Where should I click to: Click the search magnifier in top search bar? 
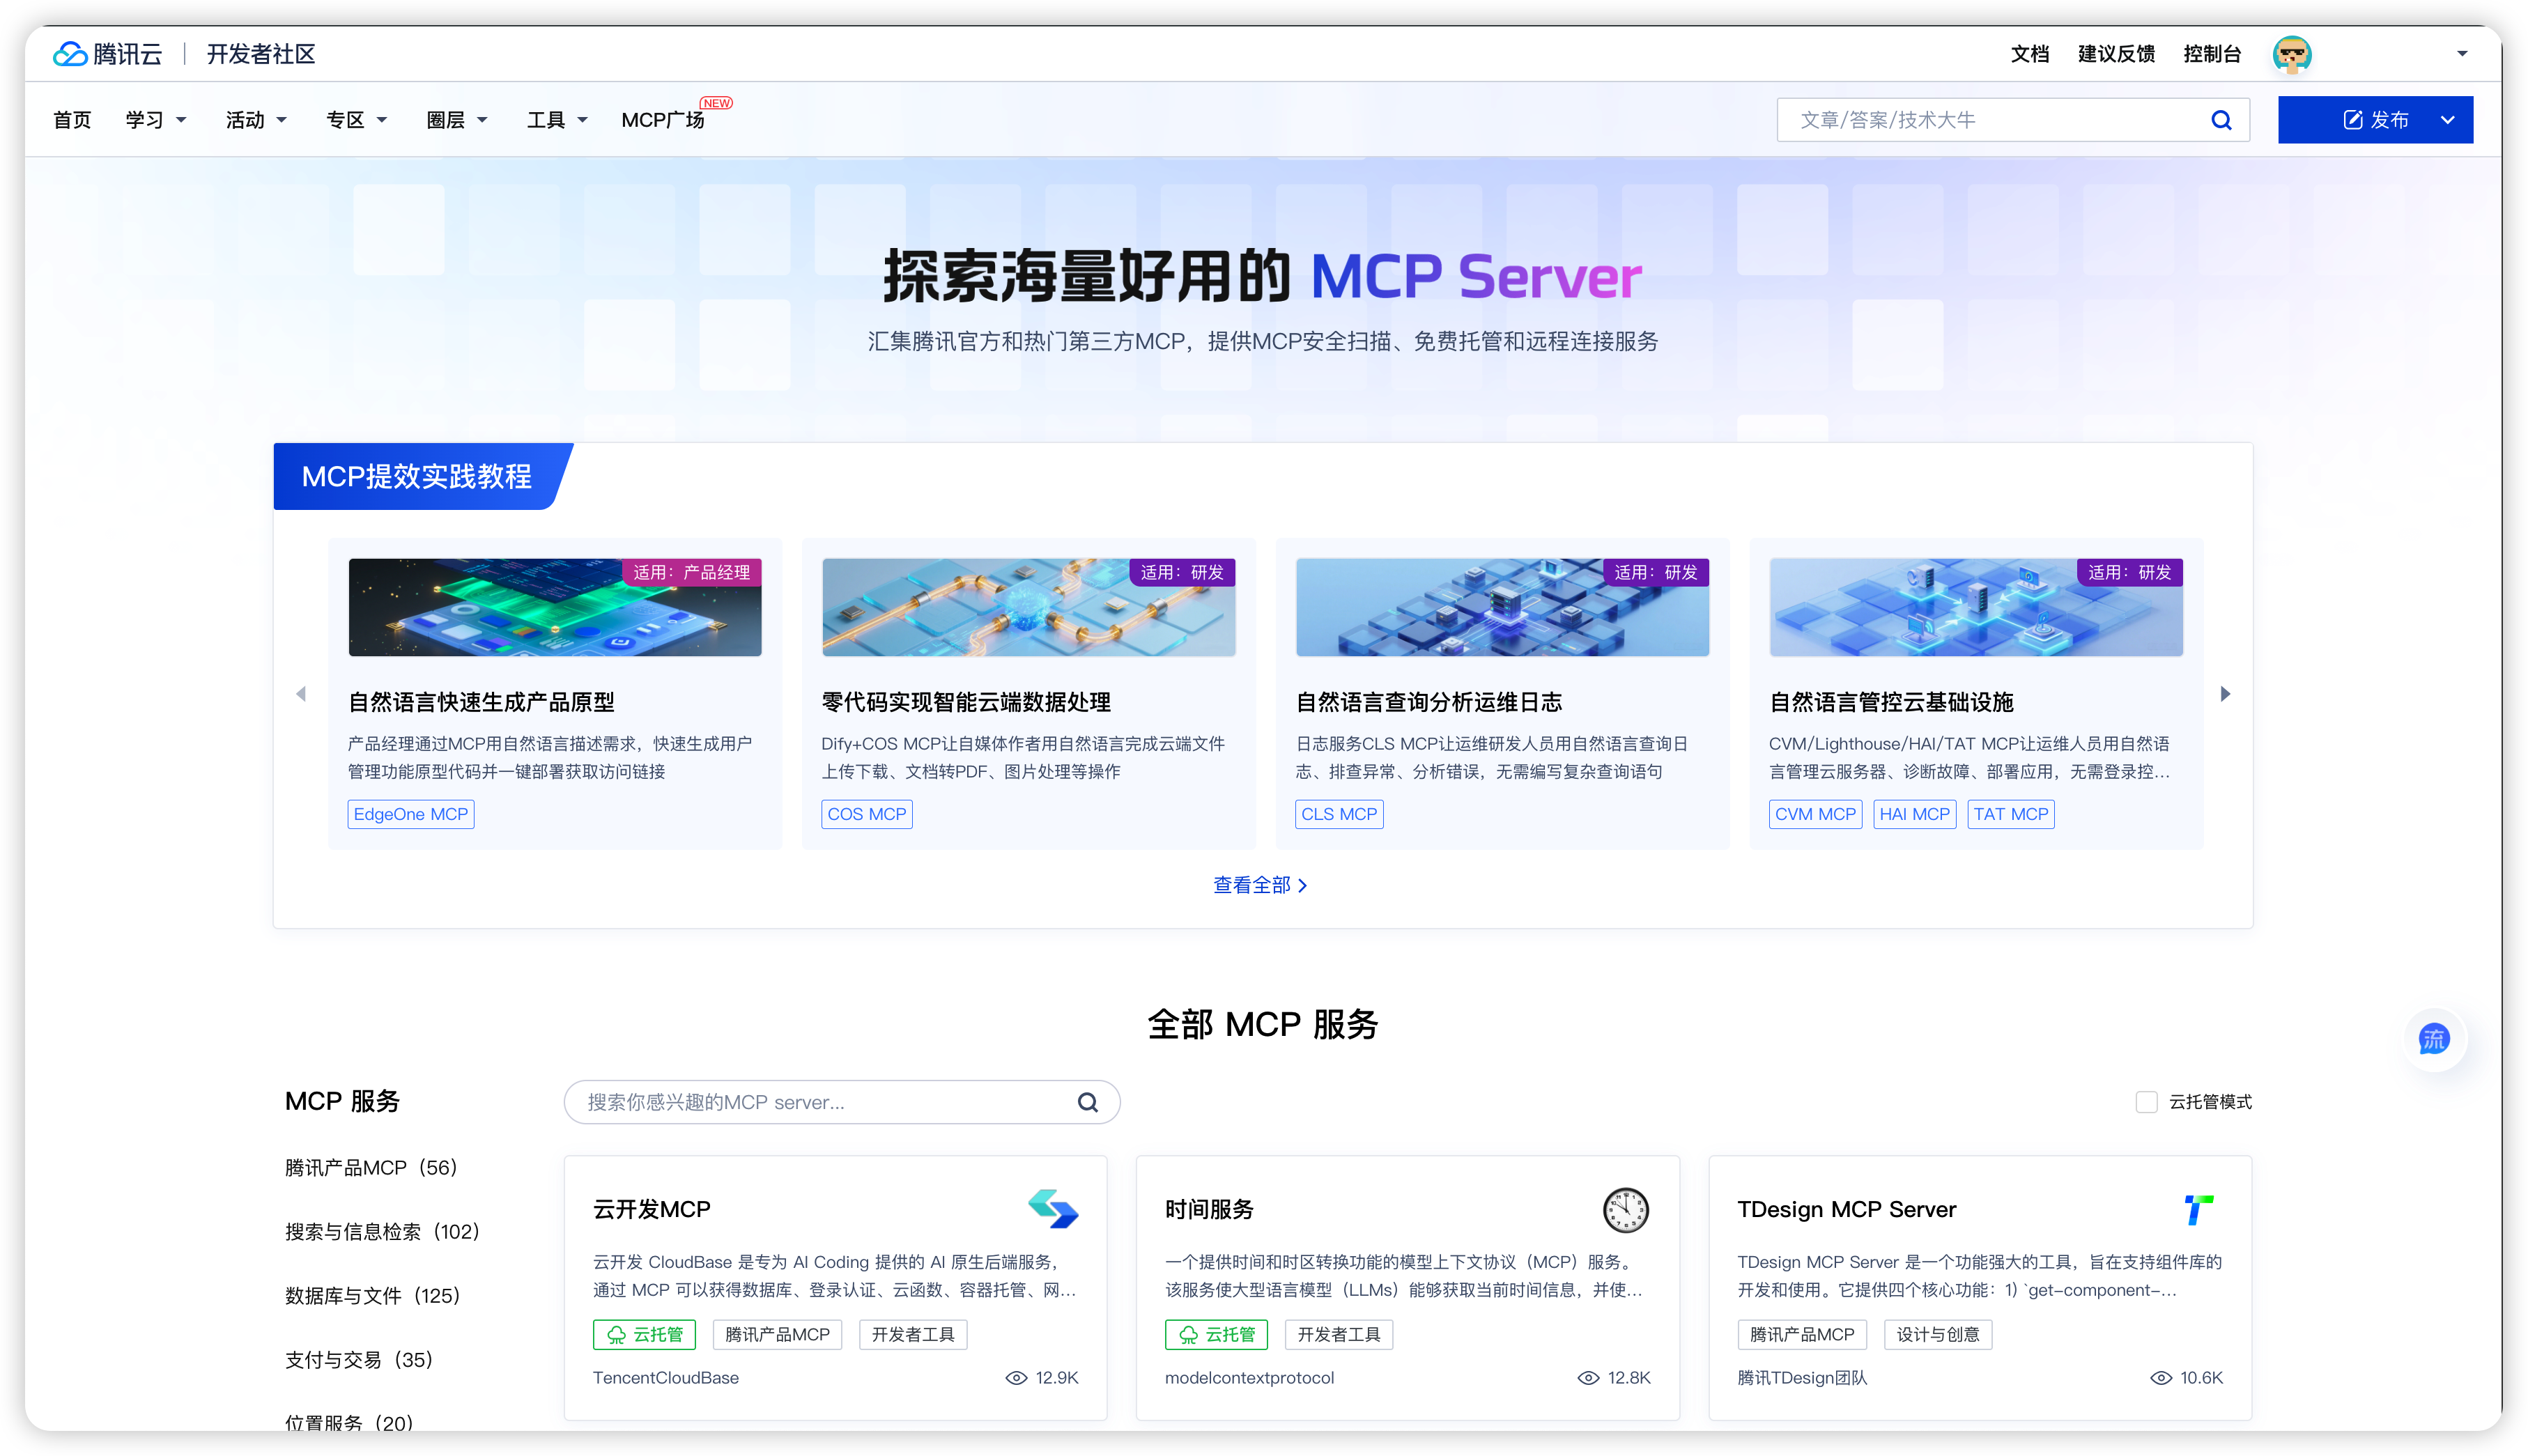(x=2221, y=120)
